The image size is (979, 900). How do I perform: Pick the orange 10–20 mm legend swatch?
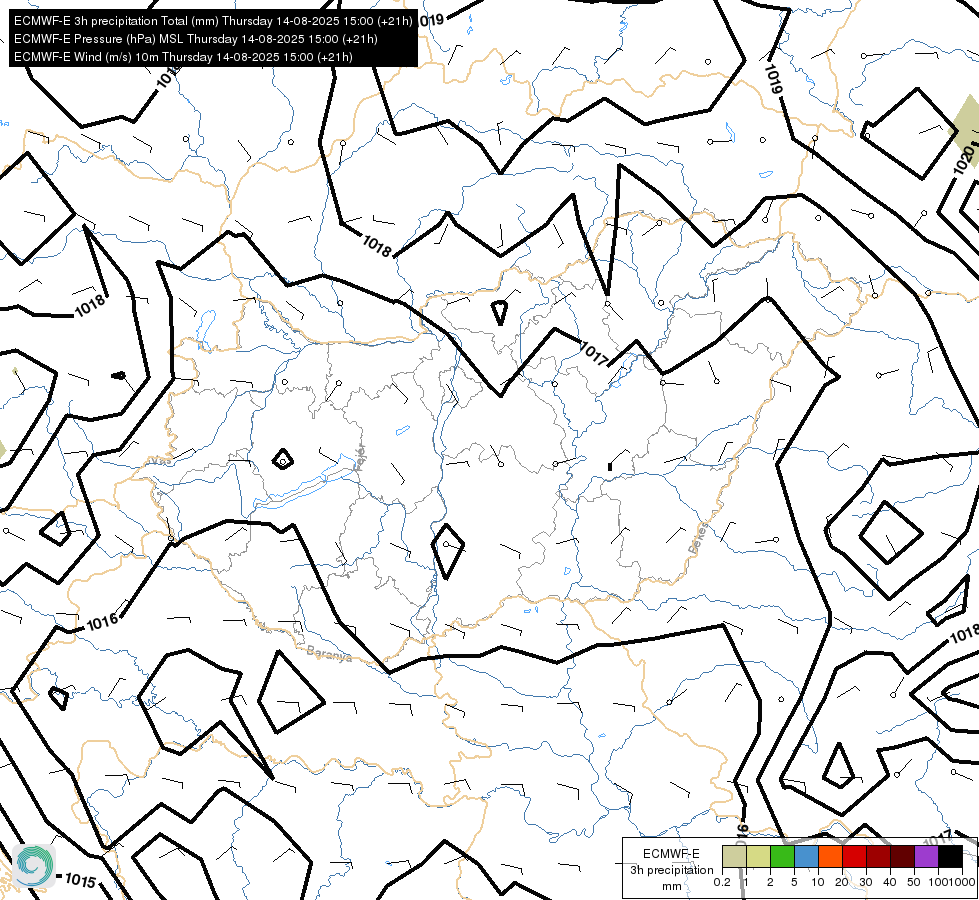[830, 857]
